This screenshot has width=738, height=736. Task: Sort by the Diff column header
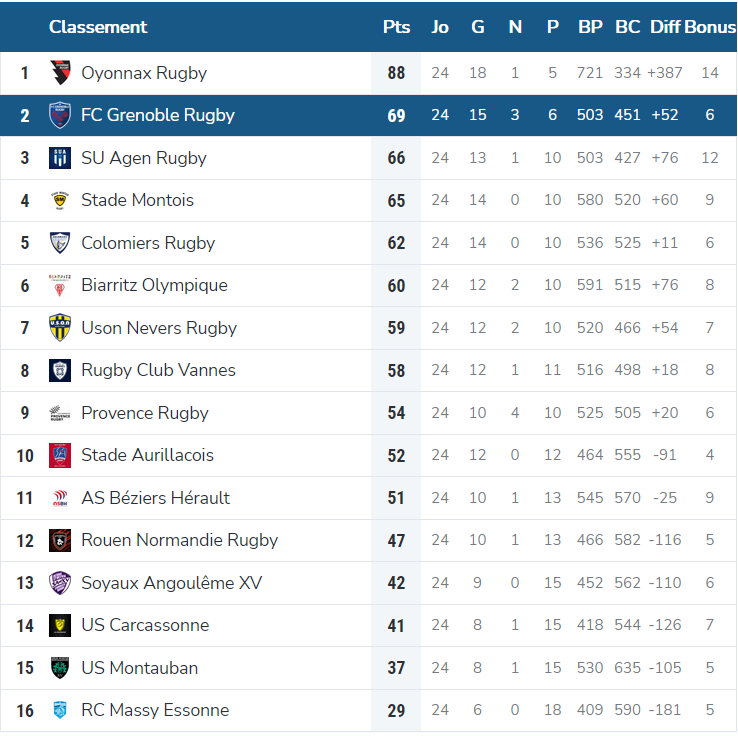click(x=665, y=27)
